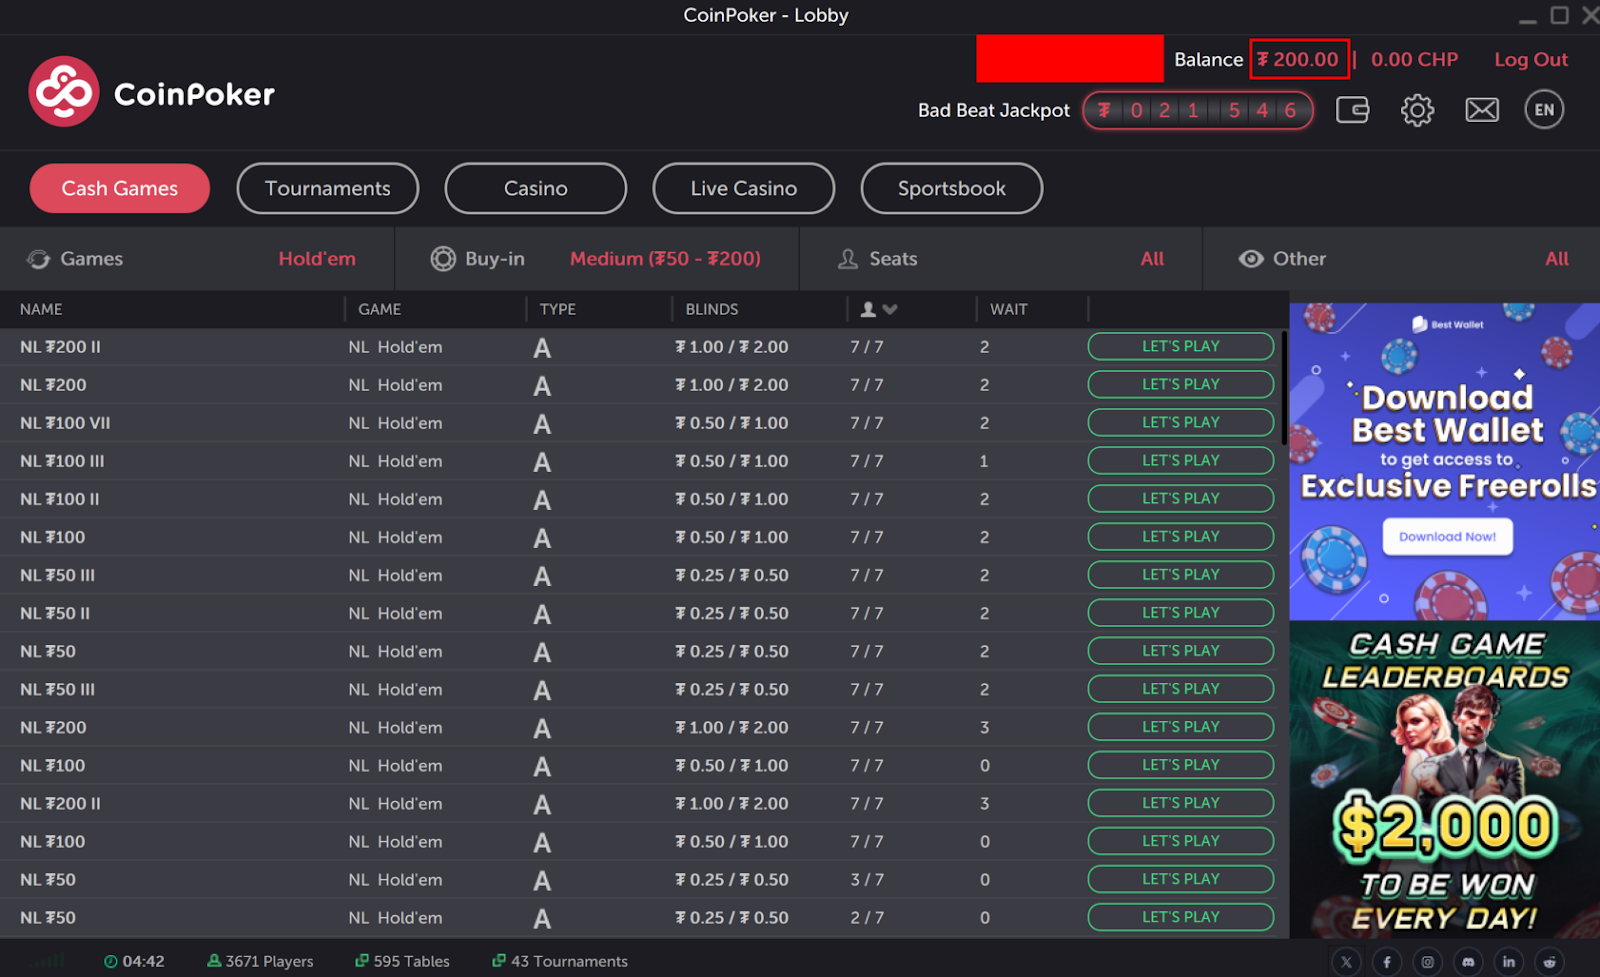This screenshot has width=1600, height=977.
Task: Sort tables by the seats column chevron
Action: (890, 310)
